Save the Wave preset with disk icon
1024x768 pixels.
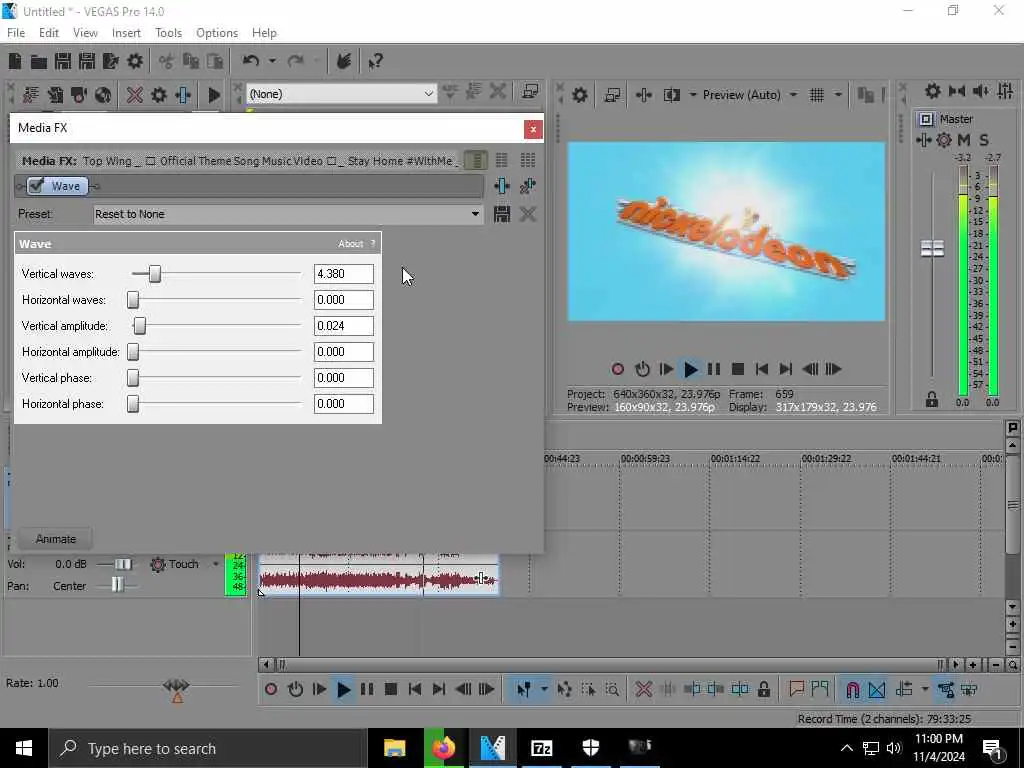(502, 214)
